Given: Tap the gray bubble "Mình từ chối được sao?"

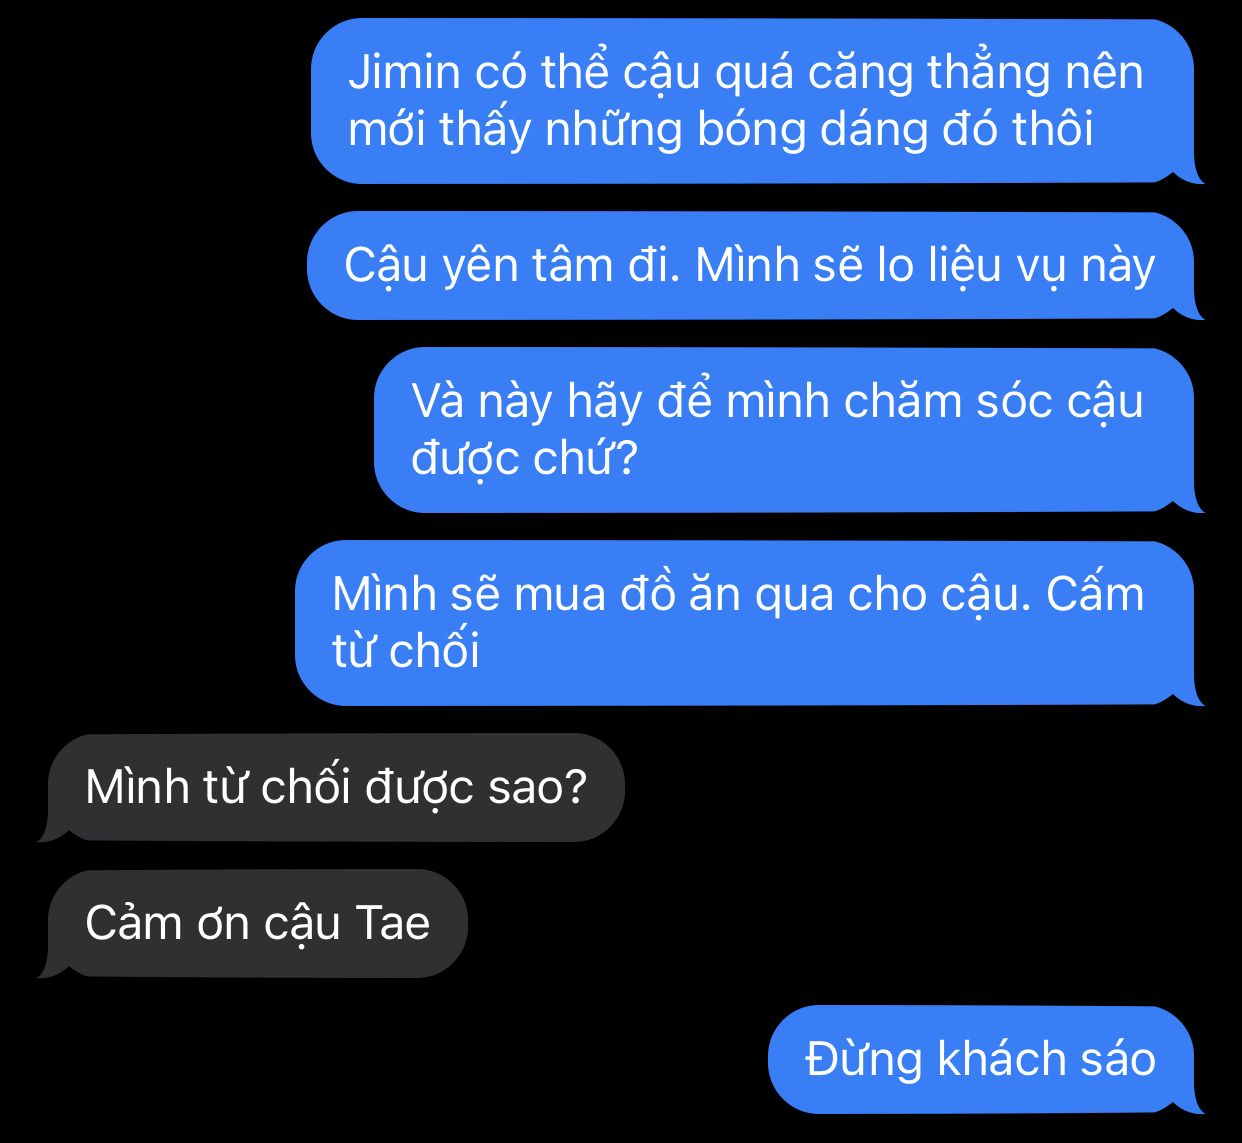Looking at the screenshot, I should tap(335, 788).
